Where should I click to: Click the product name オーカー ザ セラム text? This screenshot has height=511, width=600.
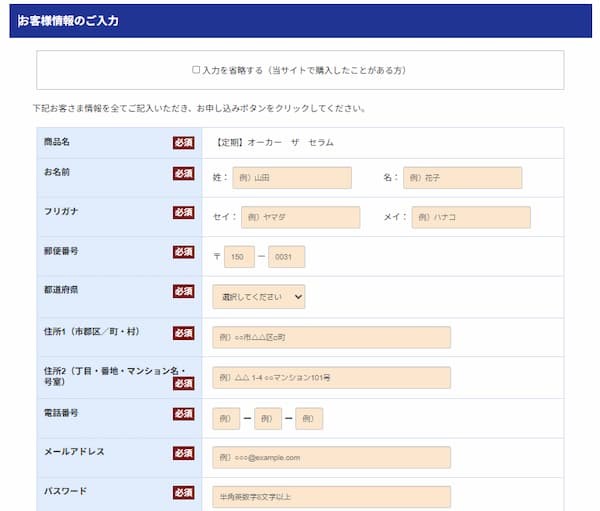[x=275, y=143]
